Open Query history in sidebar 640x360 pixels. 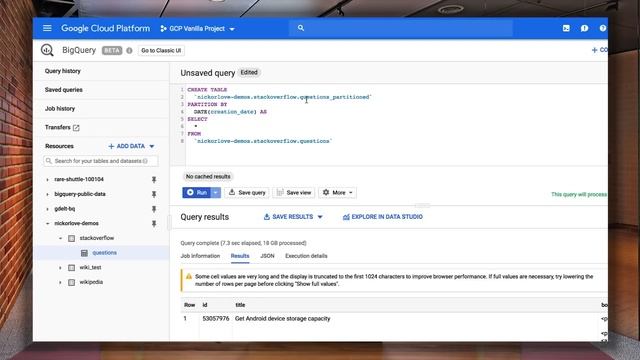click(63, 71)
